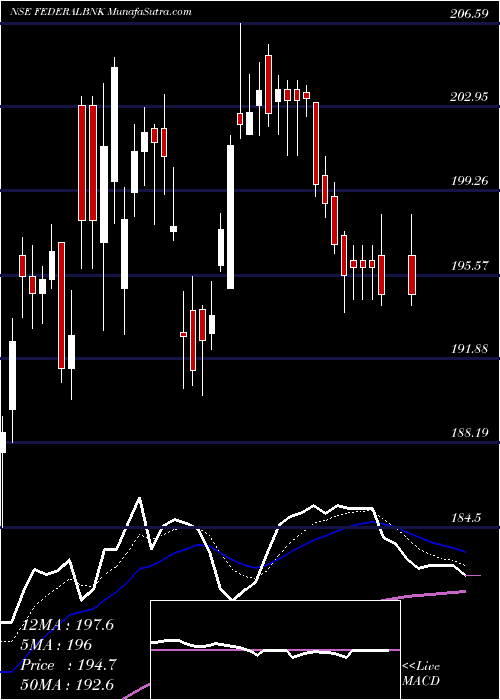Screen dimensions: 500x700
Task: Click the NSE FEDERALBNK MunafaSutra.com chart title
Action: tap(101, 11)
